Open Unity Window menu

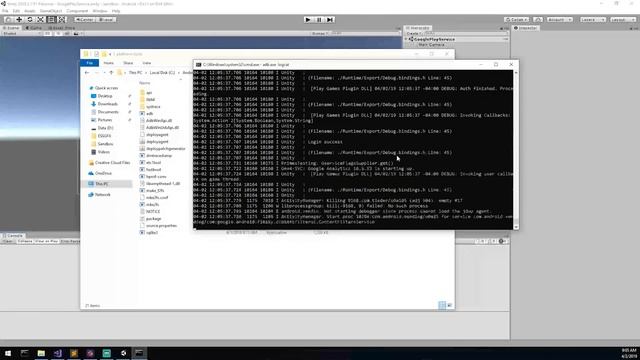100,11
